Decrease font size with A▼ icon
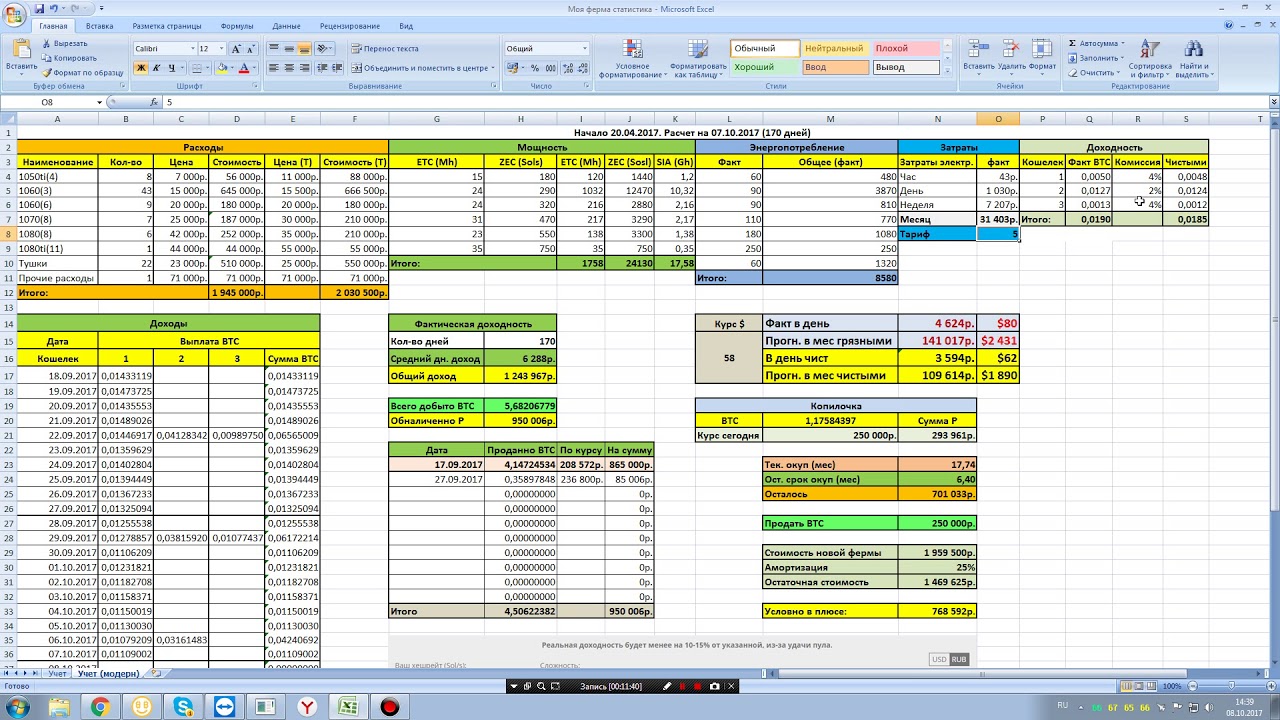This screenshot has width=1280, height=720. coord(250,48)
